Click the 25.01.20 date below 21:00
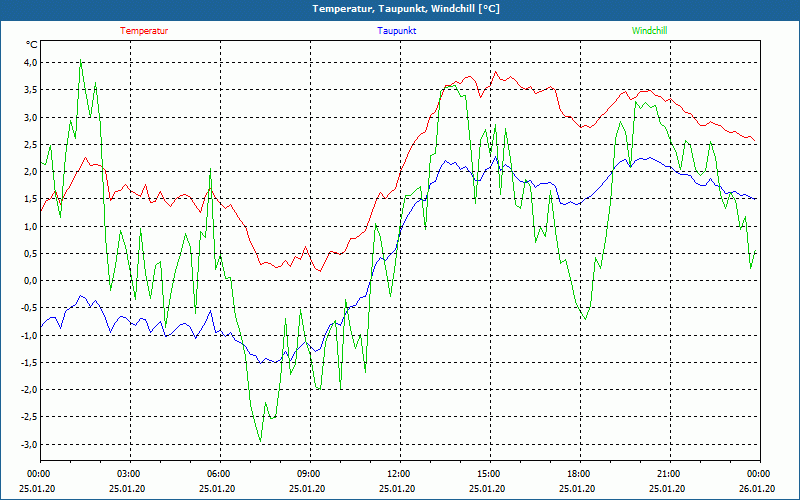The image size is (800, 500). 668,489
